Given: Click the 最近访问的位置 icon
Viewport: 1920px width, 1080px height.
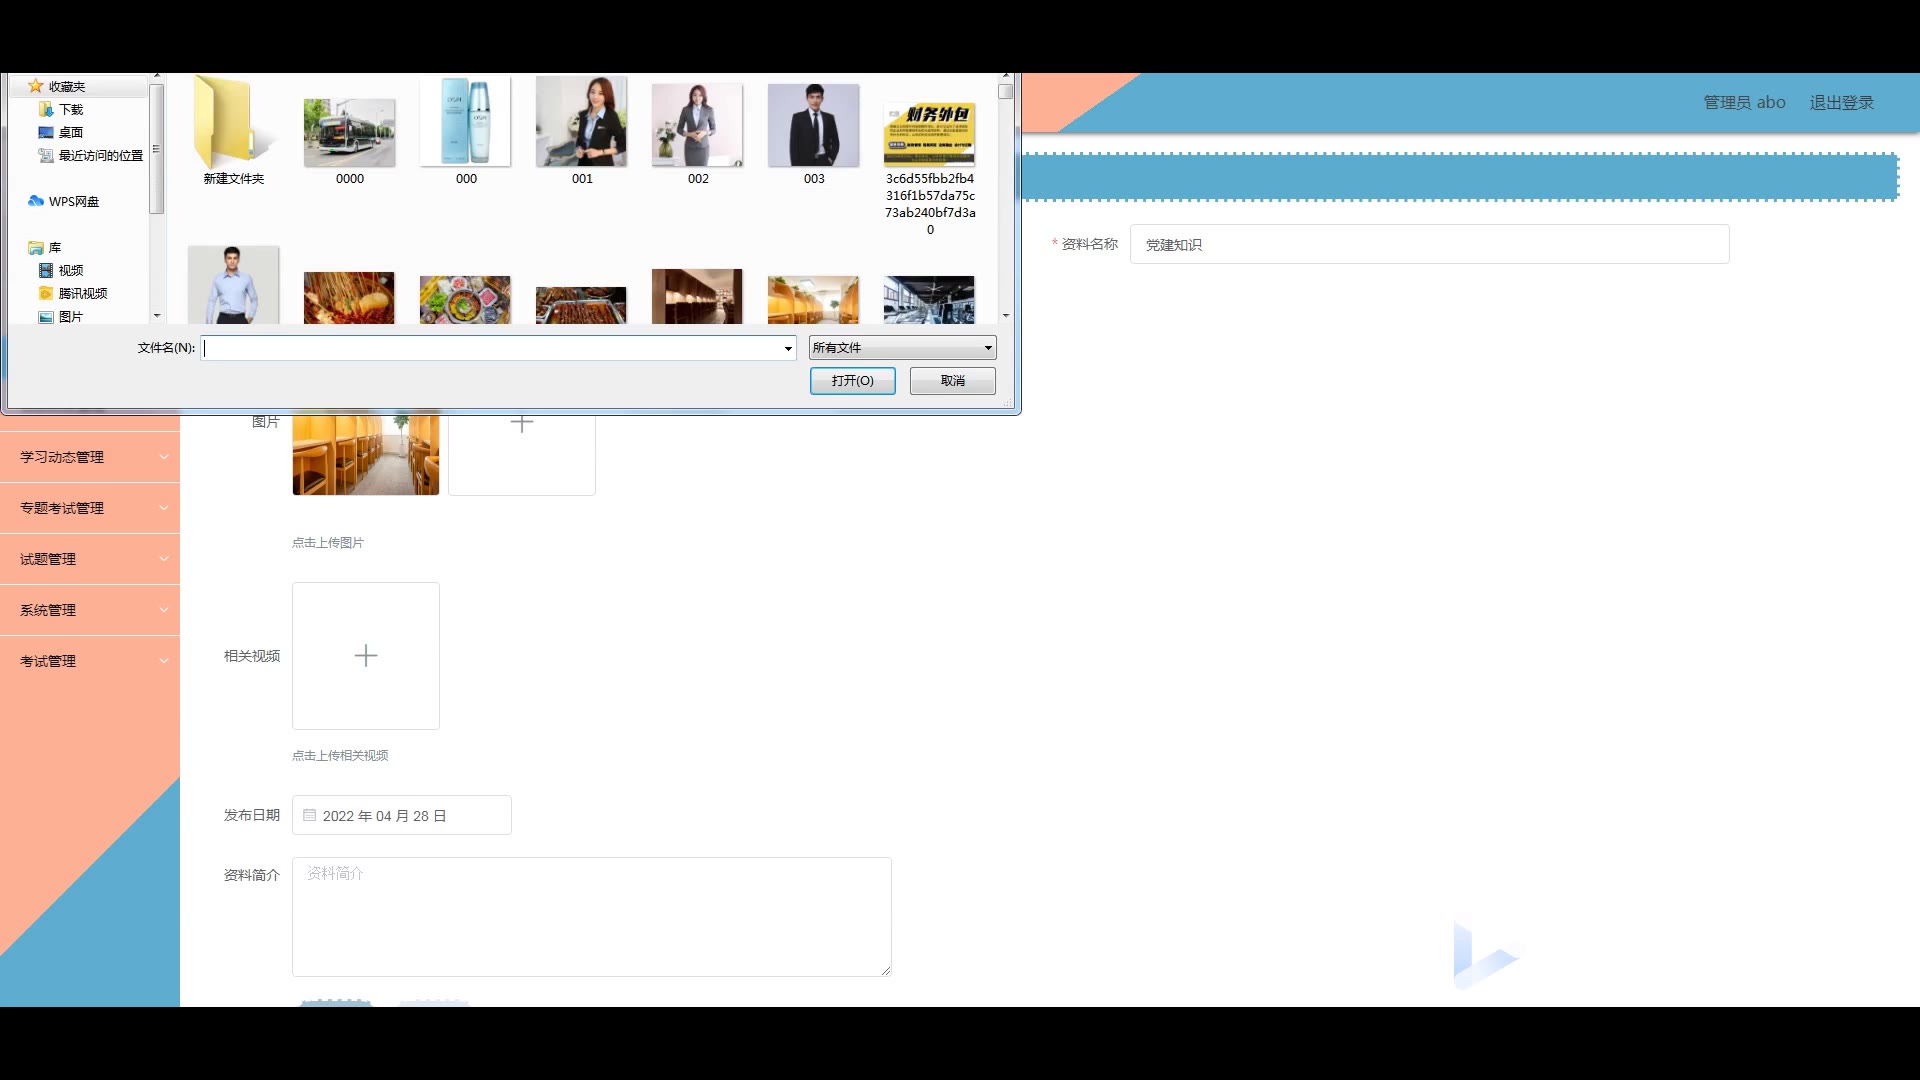Looking at the screenshot, I should click(45, 155).
